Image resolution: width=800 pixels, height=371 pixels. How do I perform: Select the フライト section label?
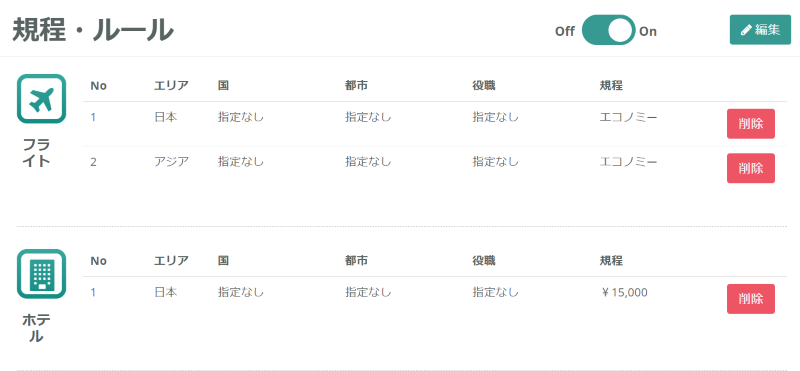pyautogui.click(x=36, y=153)
